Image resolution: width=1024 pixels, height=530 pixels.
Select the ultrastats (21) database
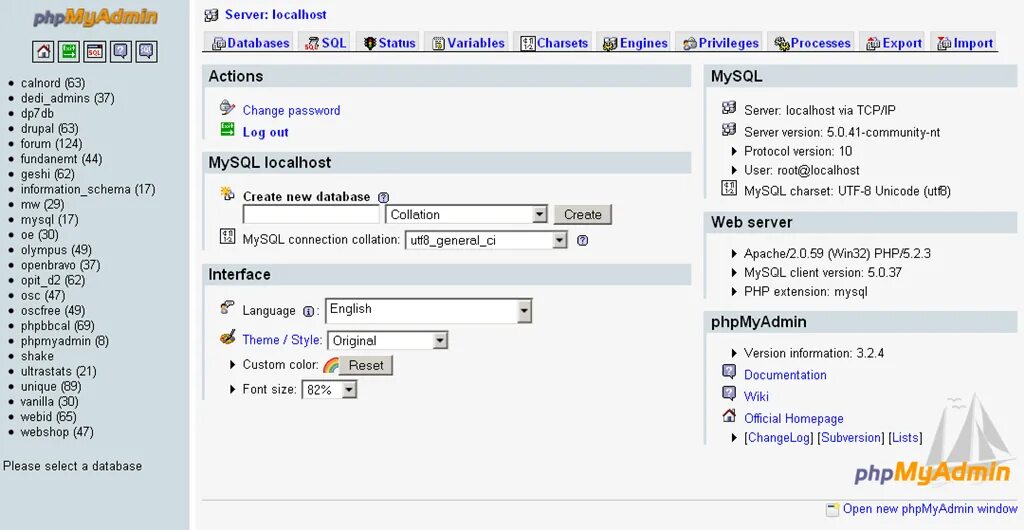(x=59, y=371)
